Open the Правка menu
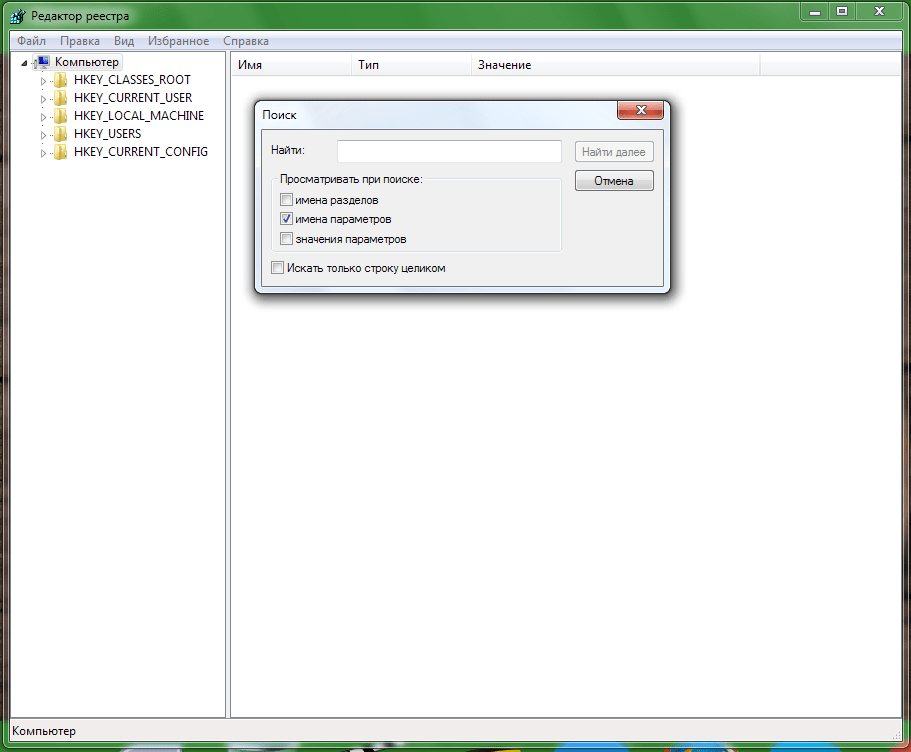The width and height of the screenshot is (911, 752). click(x=80, y=41)
